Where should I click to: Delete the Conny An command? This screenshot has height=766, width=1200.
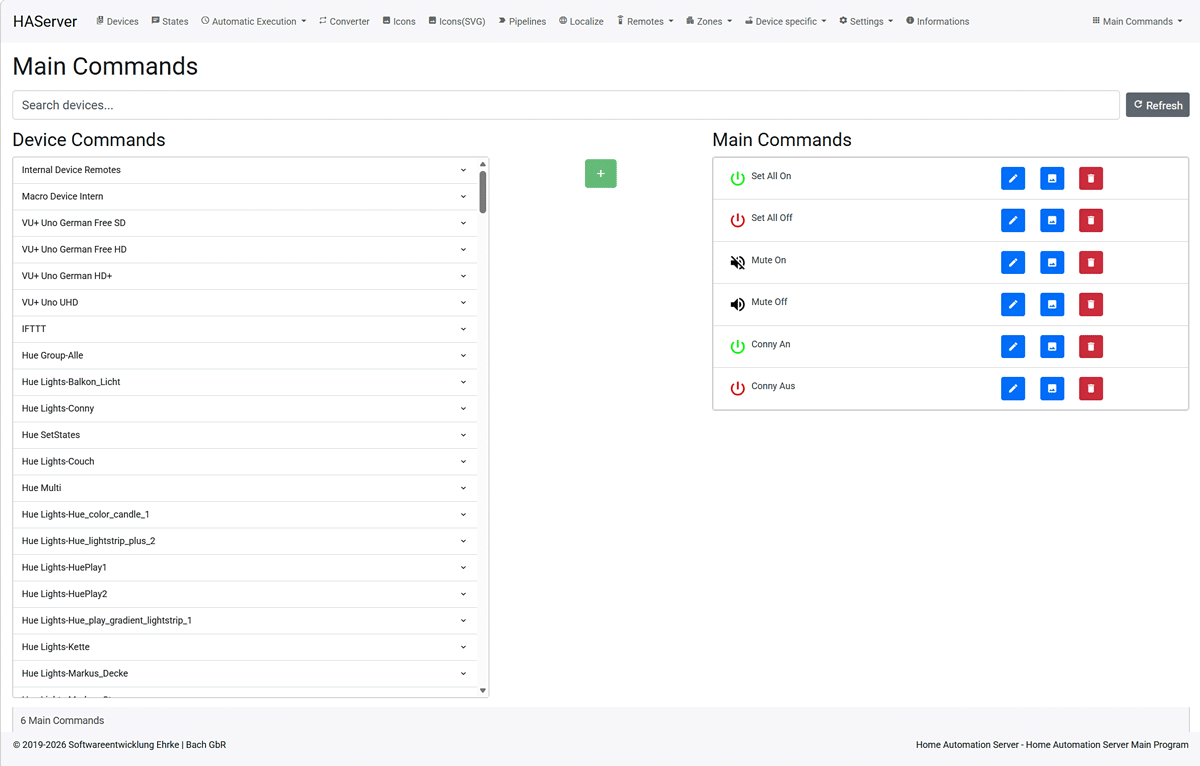pos(1091,346)
